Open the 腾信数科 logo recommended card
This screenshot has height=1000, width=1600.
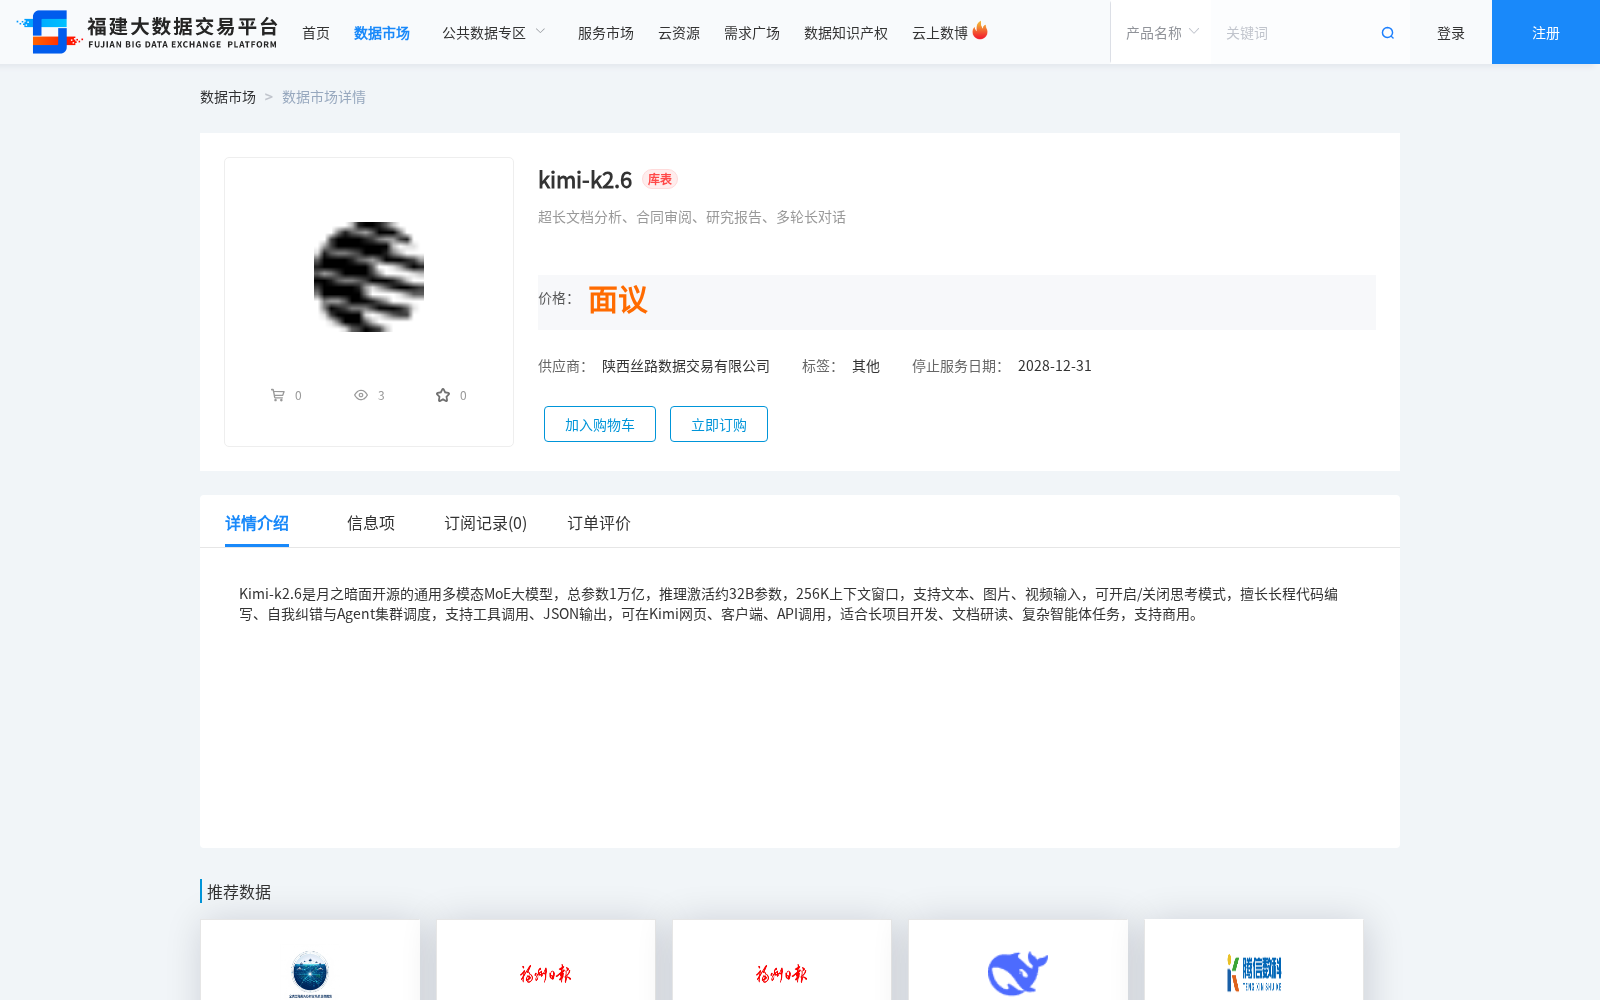click(1254, 960)
